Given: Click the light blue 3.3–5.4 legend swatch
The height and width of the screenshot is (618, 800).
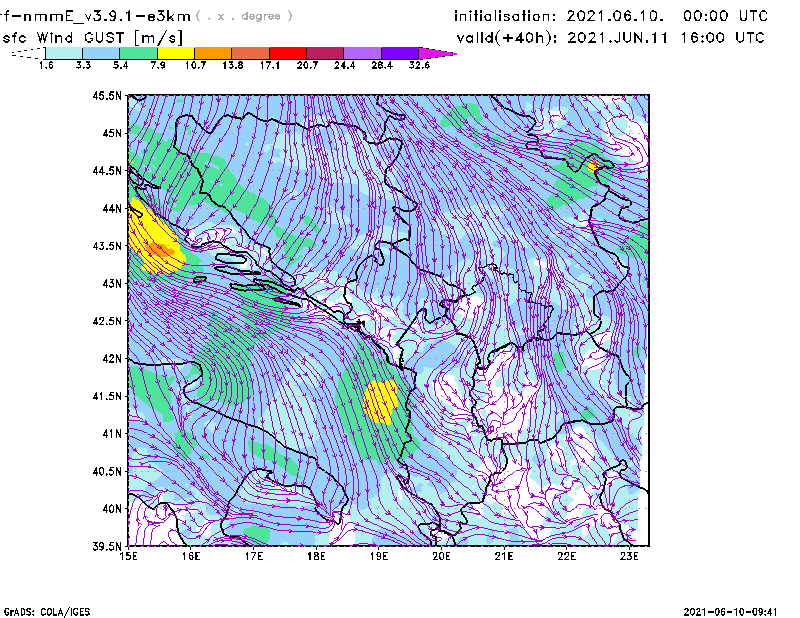Looking at the screenshot, I should (101, 53).
